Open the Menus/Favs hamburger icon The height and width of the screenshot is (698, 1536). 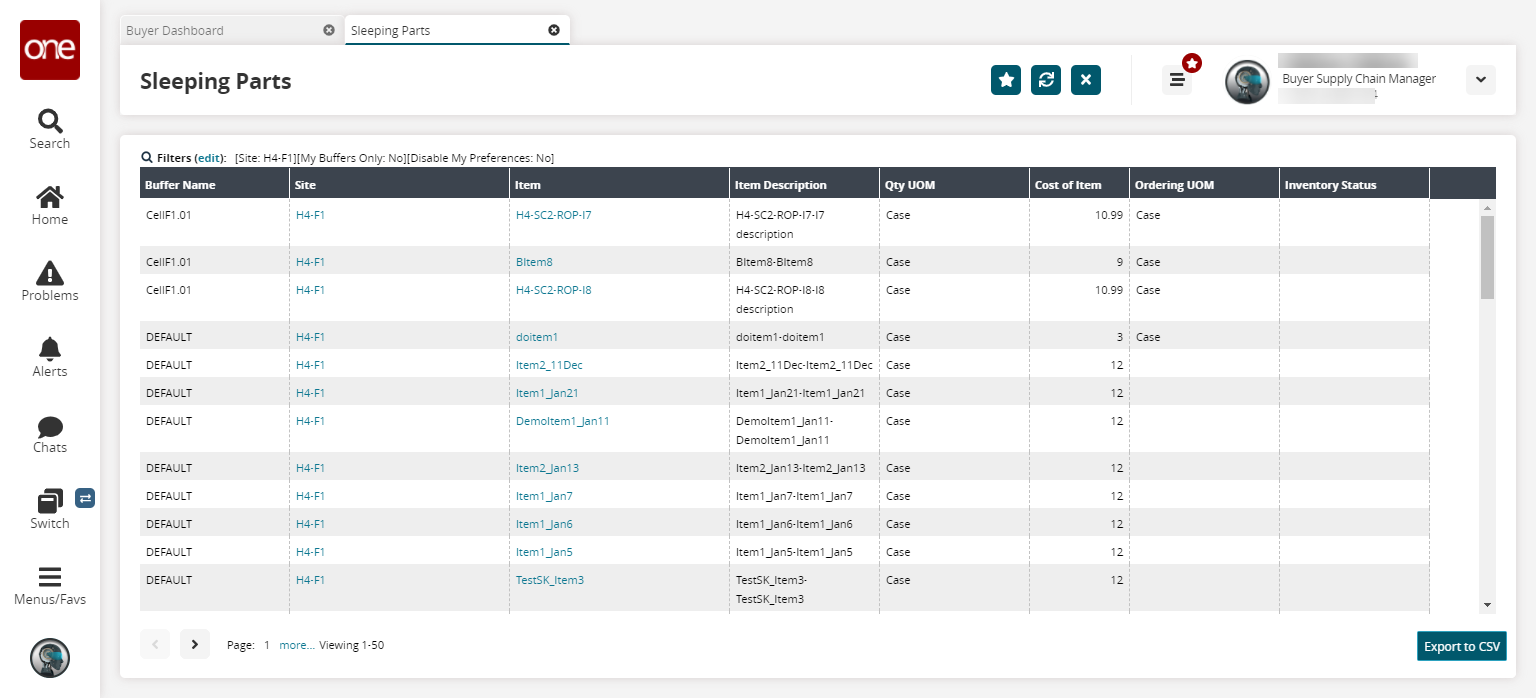pyautogui.click(x=50, y=578)
